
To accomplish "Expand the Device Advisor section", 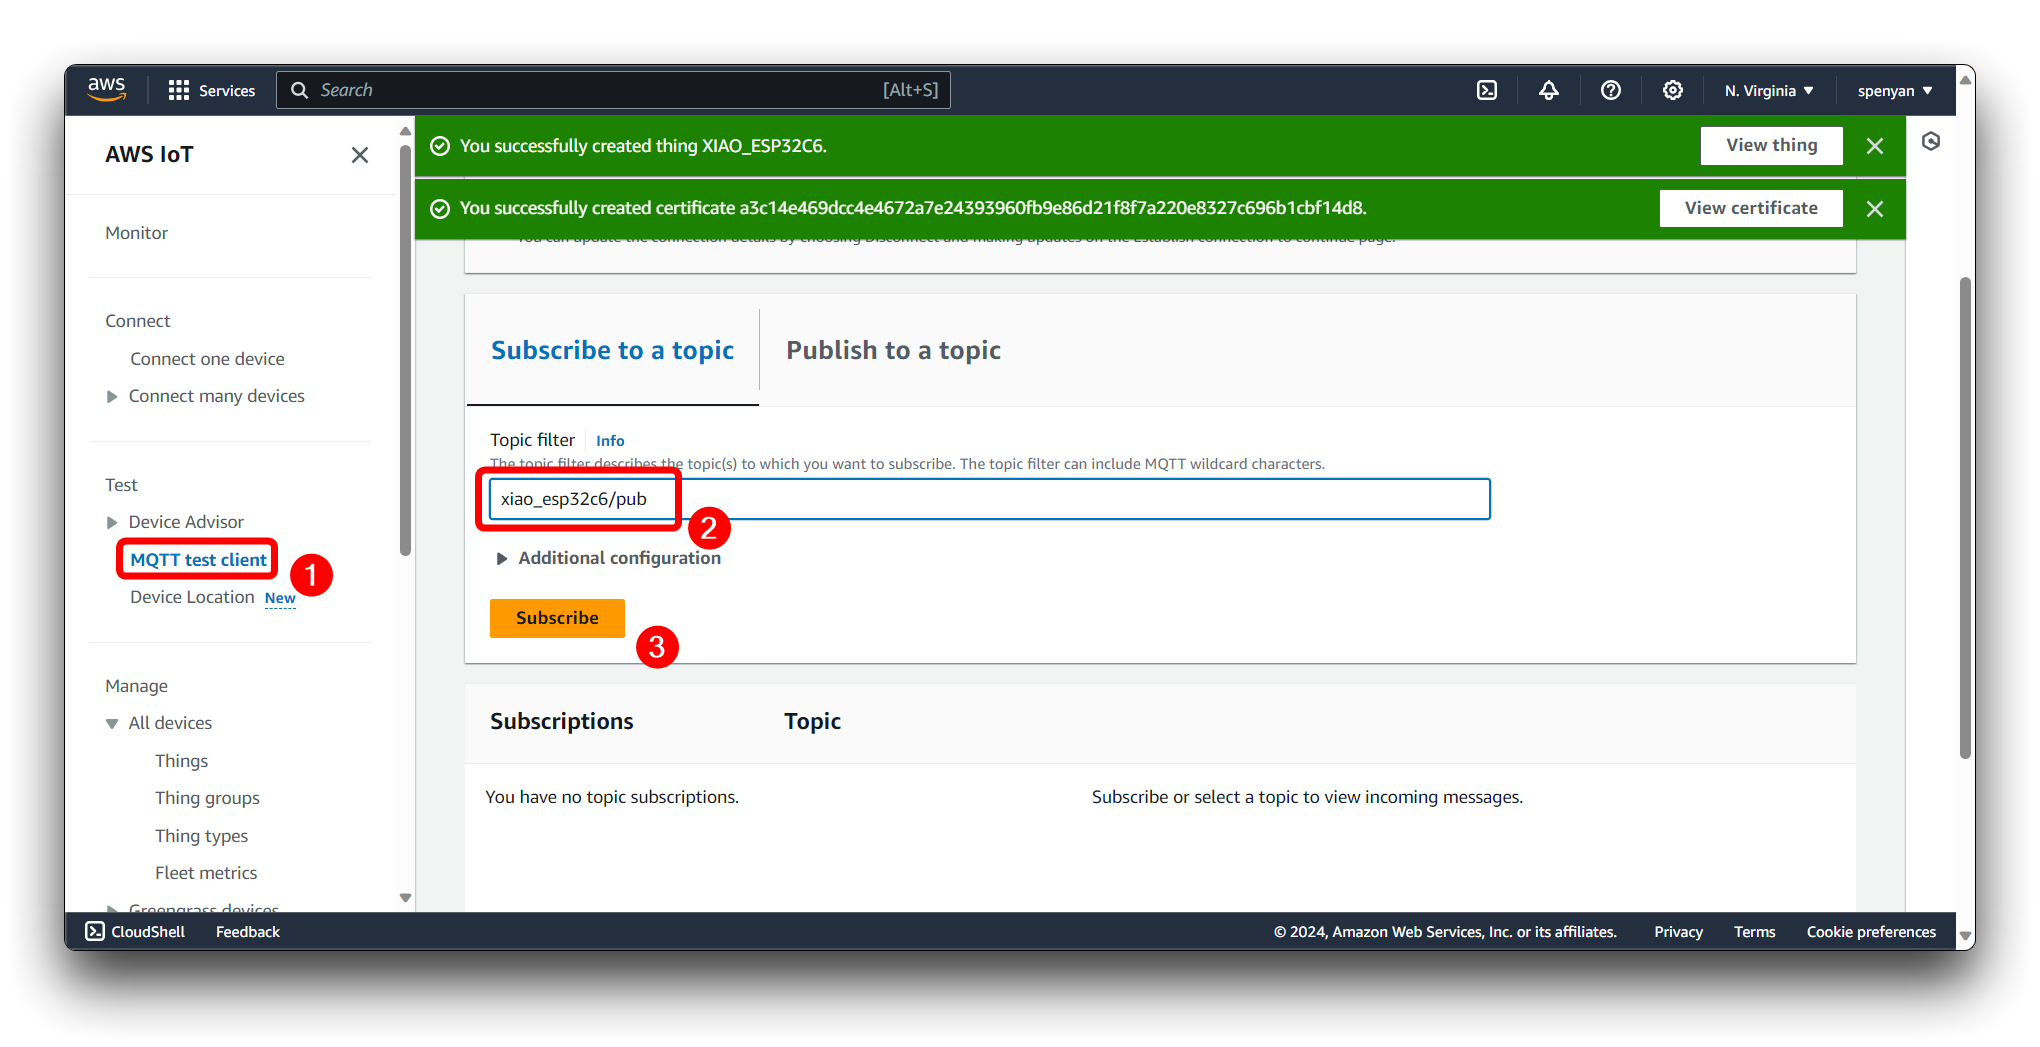I will pyautogui.click(x=112, y=522).
